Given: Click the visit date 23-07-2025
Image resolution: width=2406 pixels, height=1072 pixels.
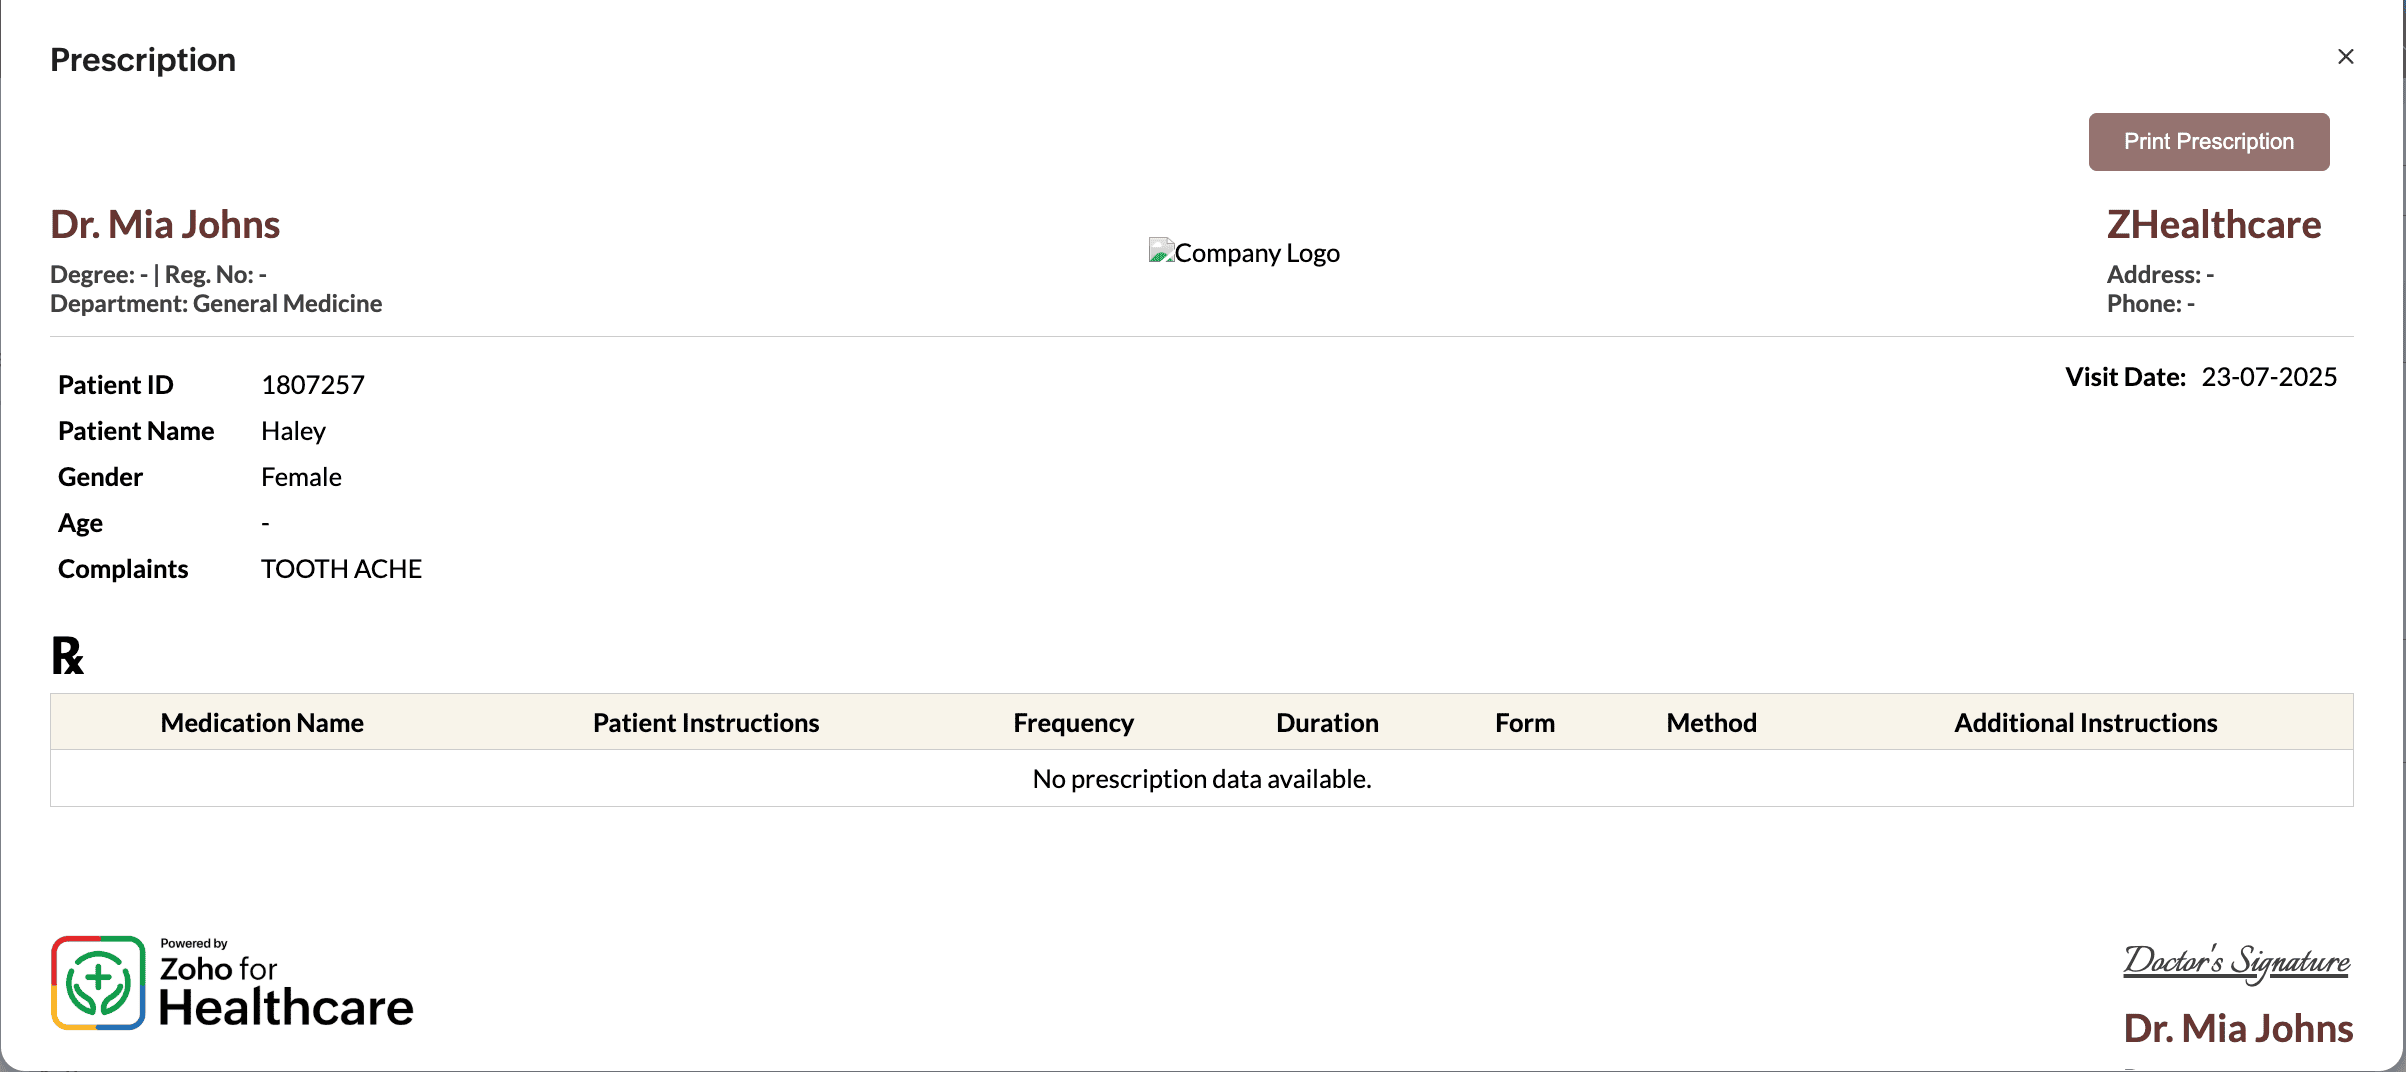Looking at the screenshot, I should [x=2268, y=377].
